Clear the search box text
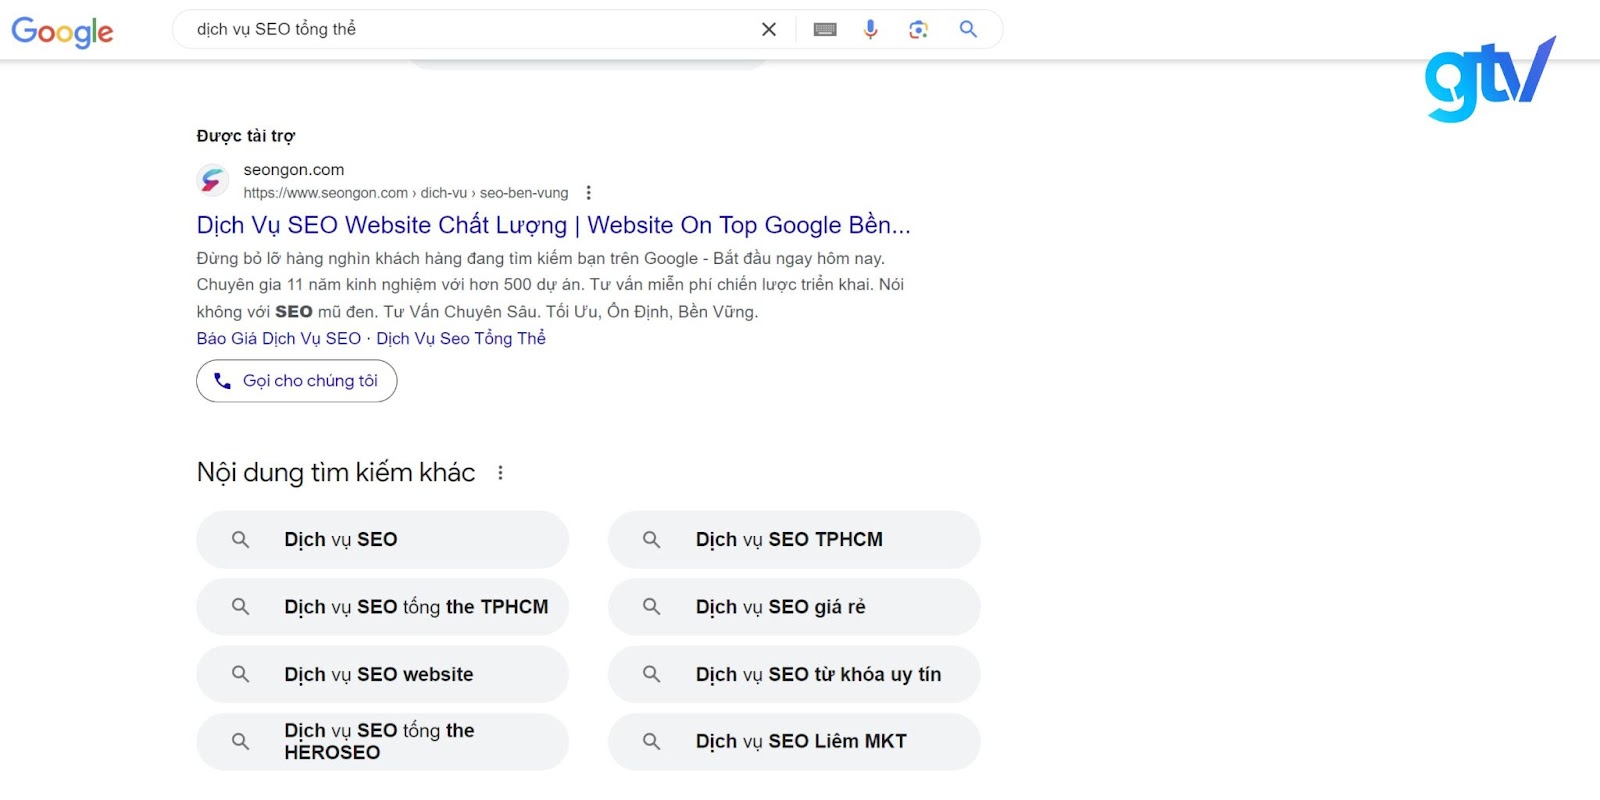1600x800 pixels. tap(768, 29)
